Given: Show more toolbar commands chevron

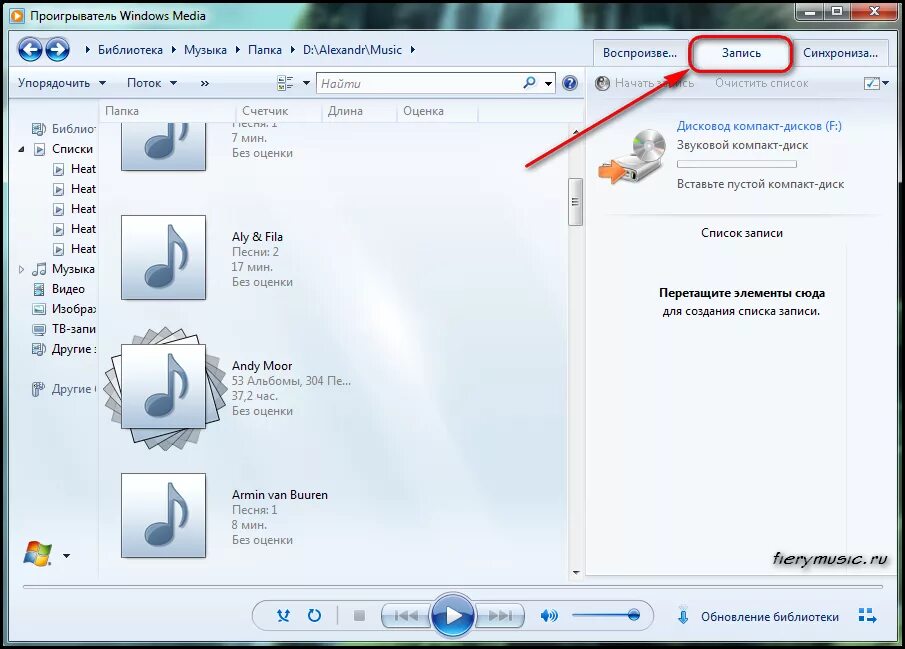Looking at the screenshot, I should (x=204, y=83).
